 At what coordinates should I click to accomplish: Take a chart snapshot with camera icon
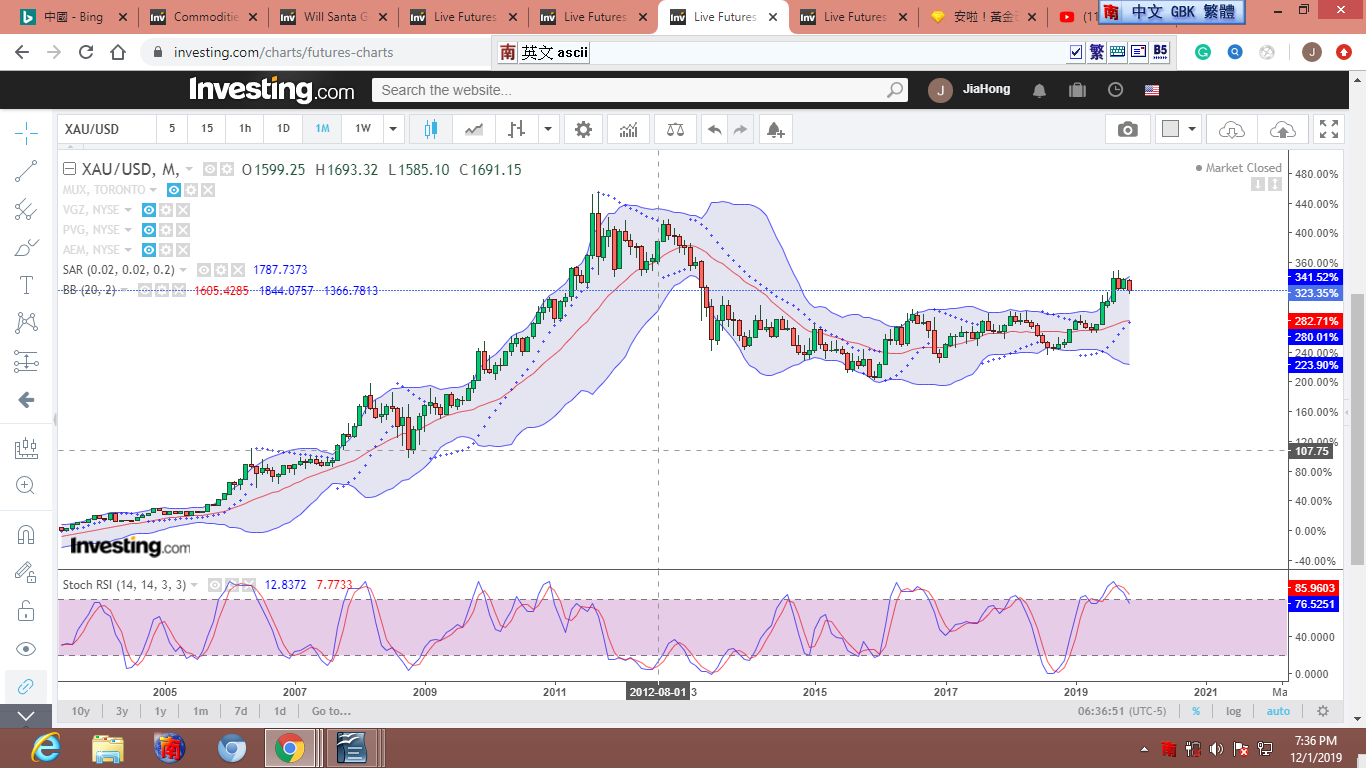coord(1128,129)
